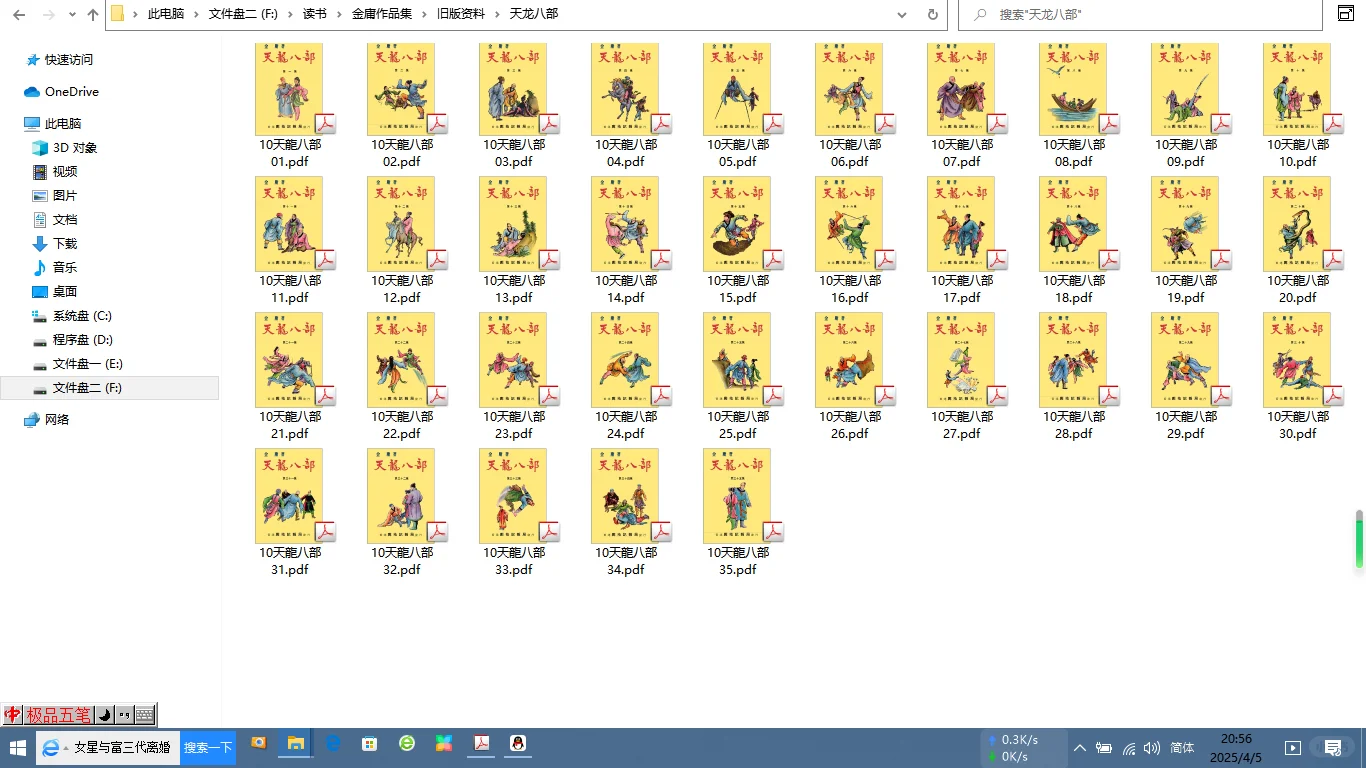
Task: Click 此电脑 in address breadcrumb
Action: point(165,15)
